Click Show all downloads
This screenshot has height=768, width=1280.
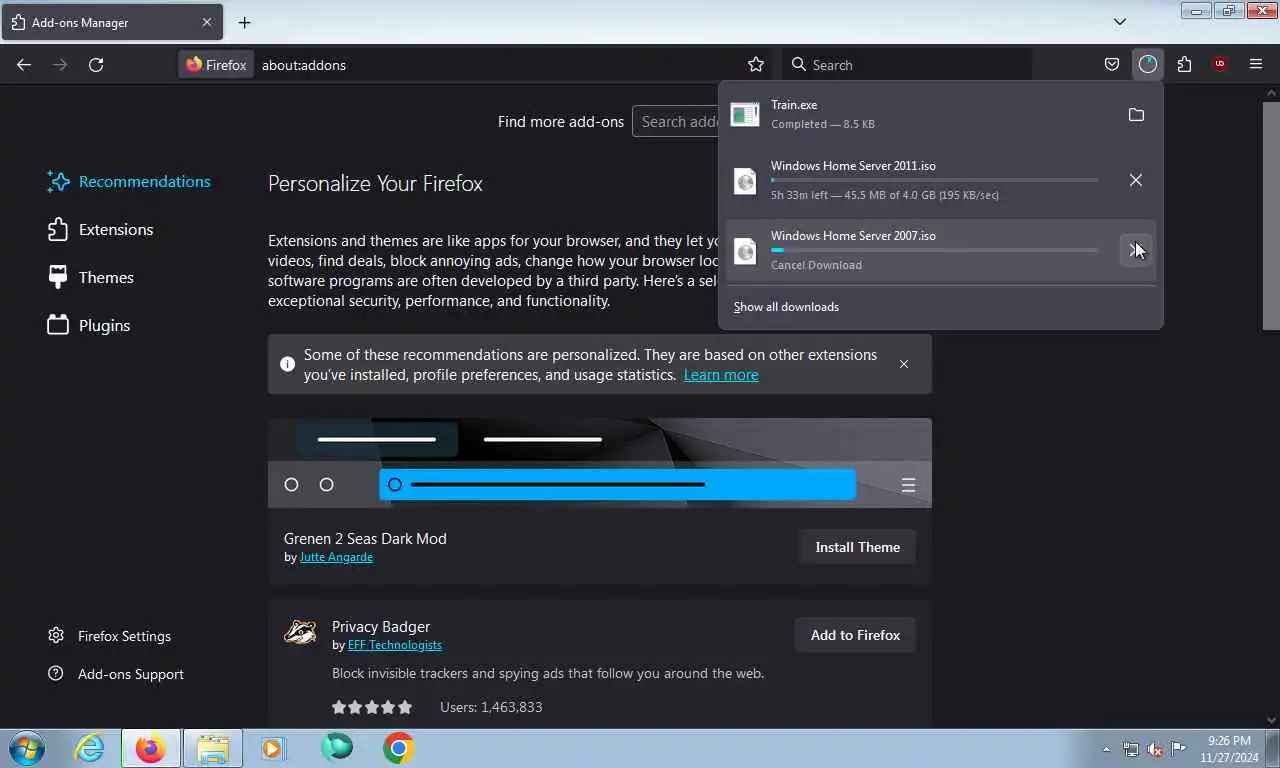point(786,307)
